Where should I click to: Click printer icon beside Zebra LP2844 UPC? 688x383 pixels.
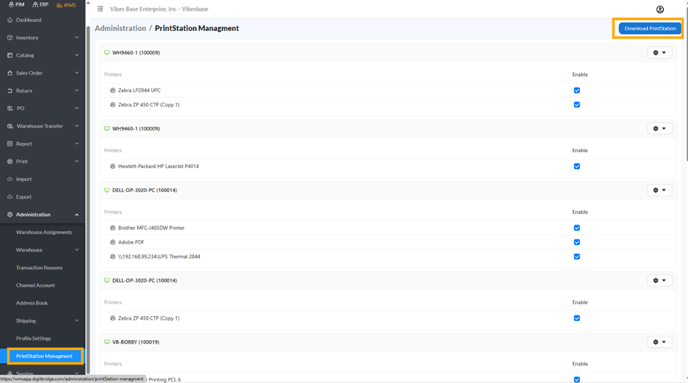click(112, 90)
